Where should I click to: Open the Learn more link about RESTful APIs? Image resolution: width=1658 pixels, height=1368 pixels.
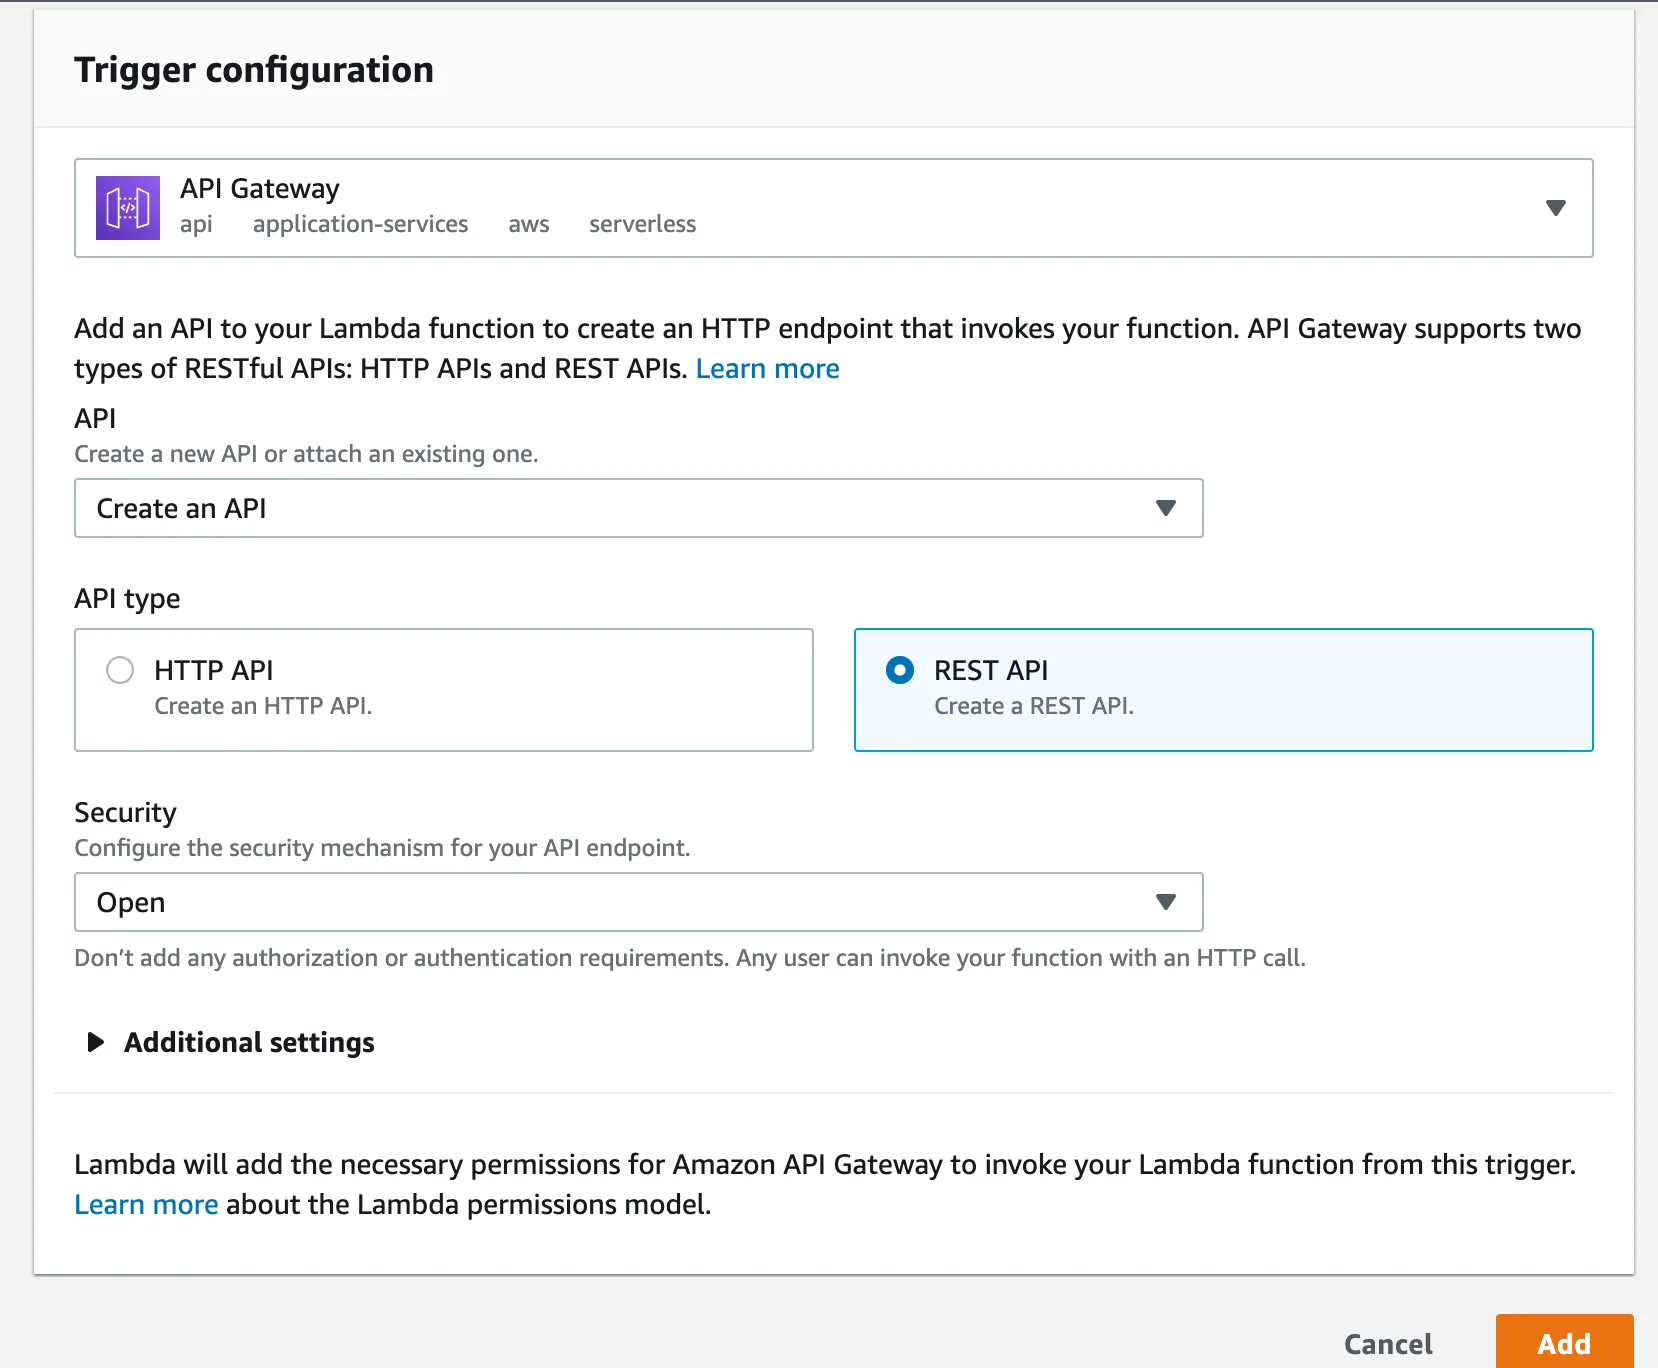point(767,369)
